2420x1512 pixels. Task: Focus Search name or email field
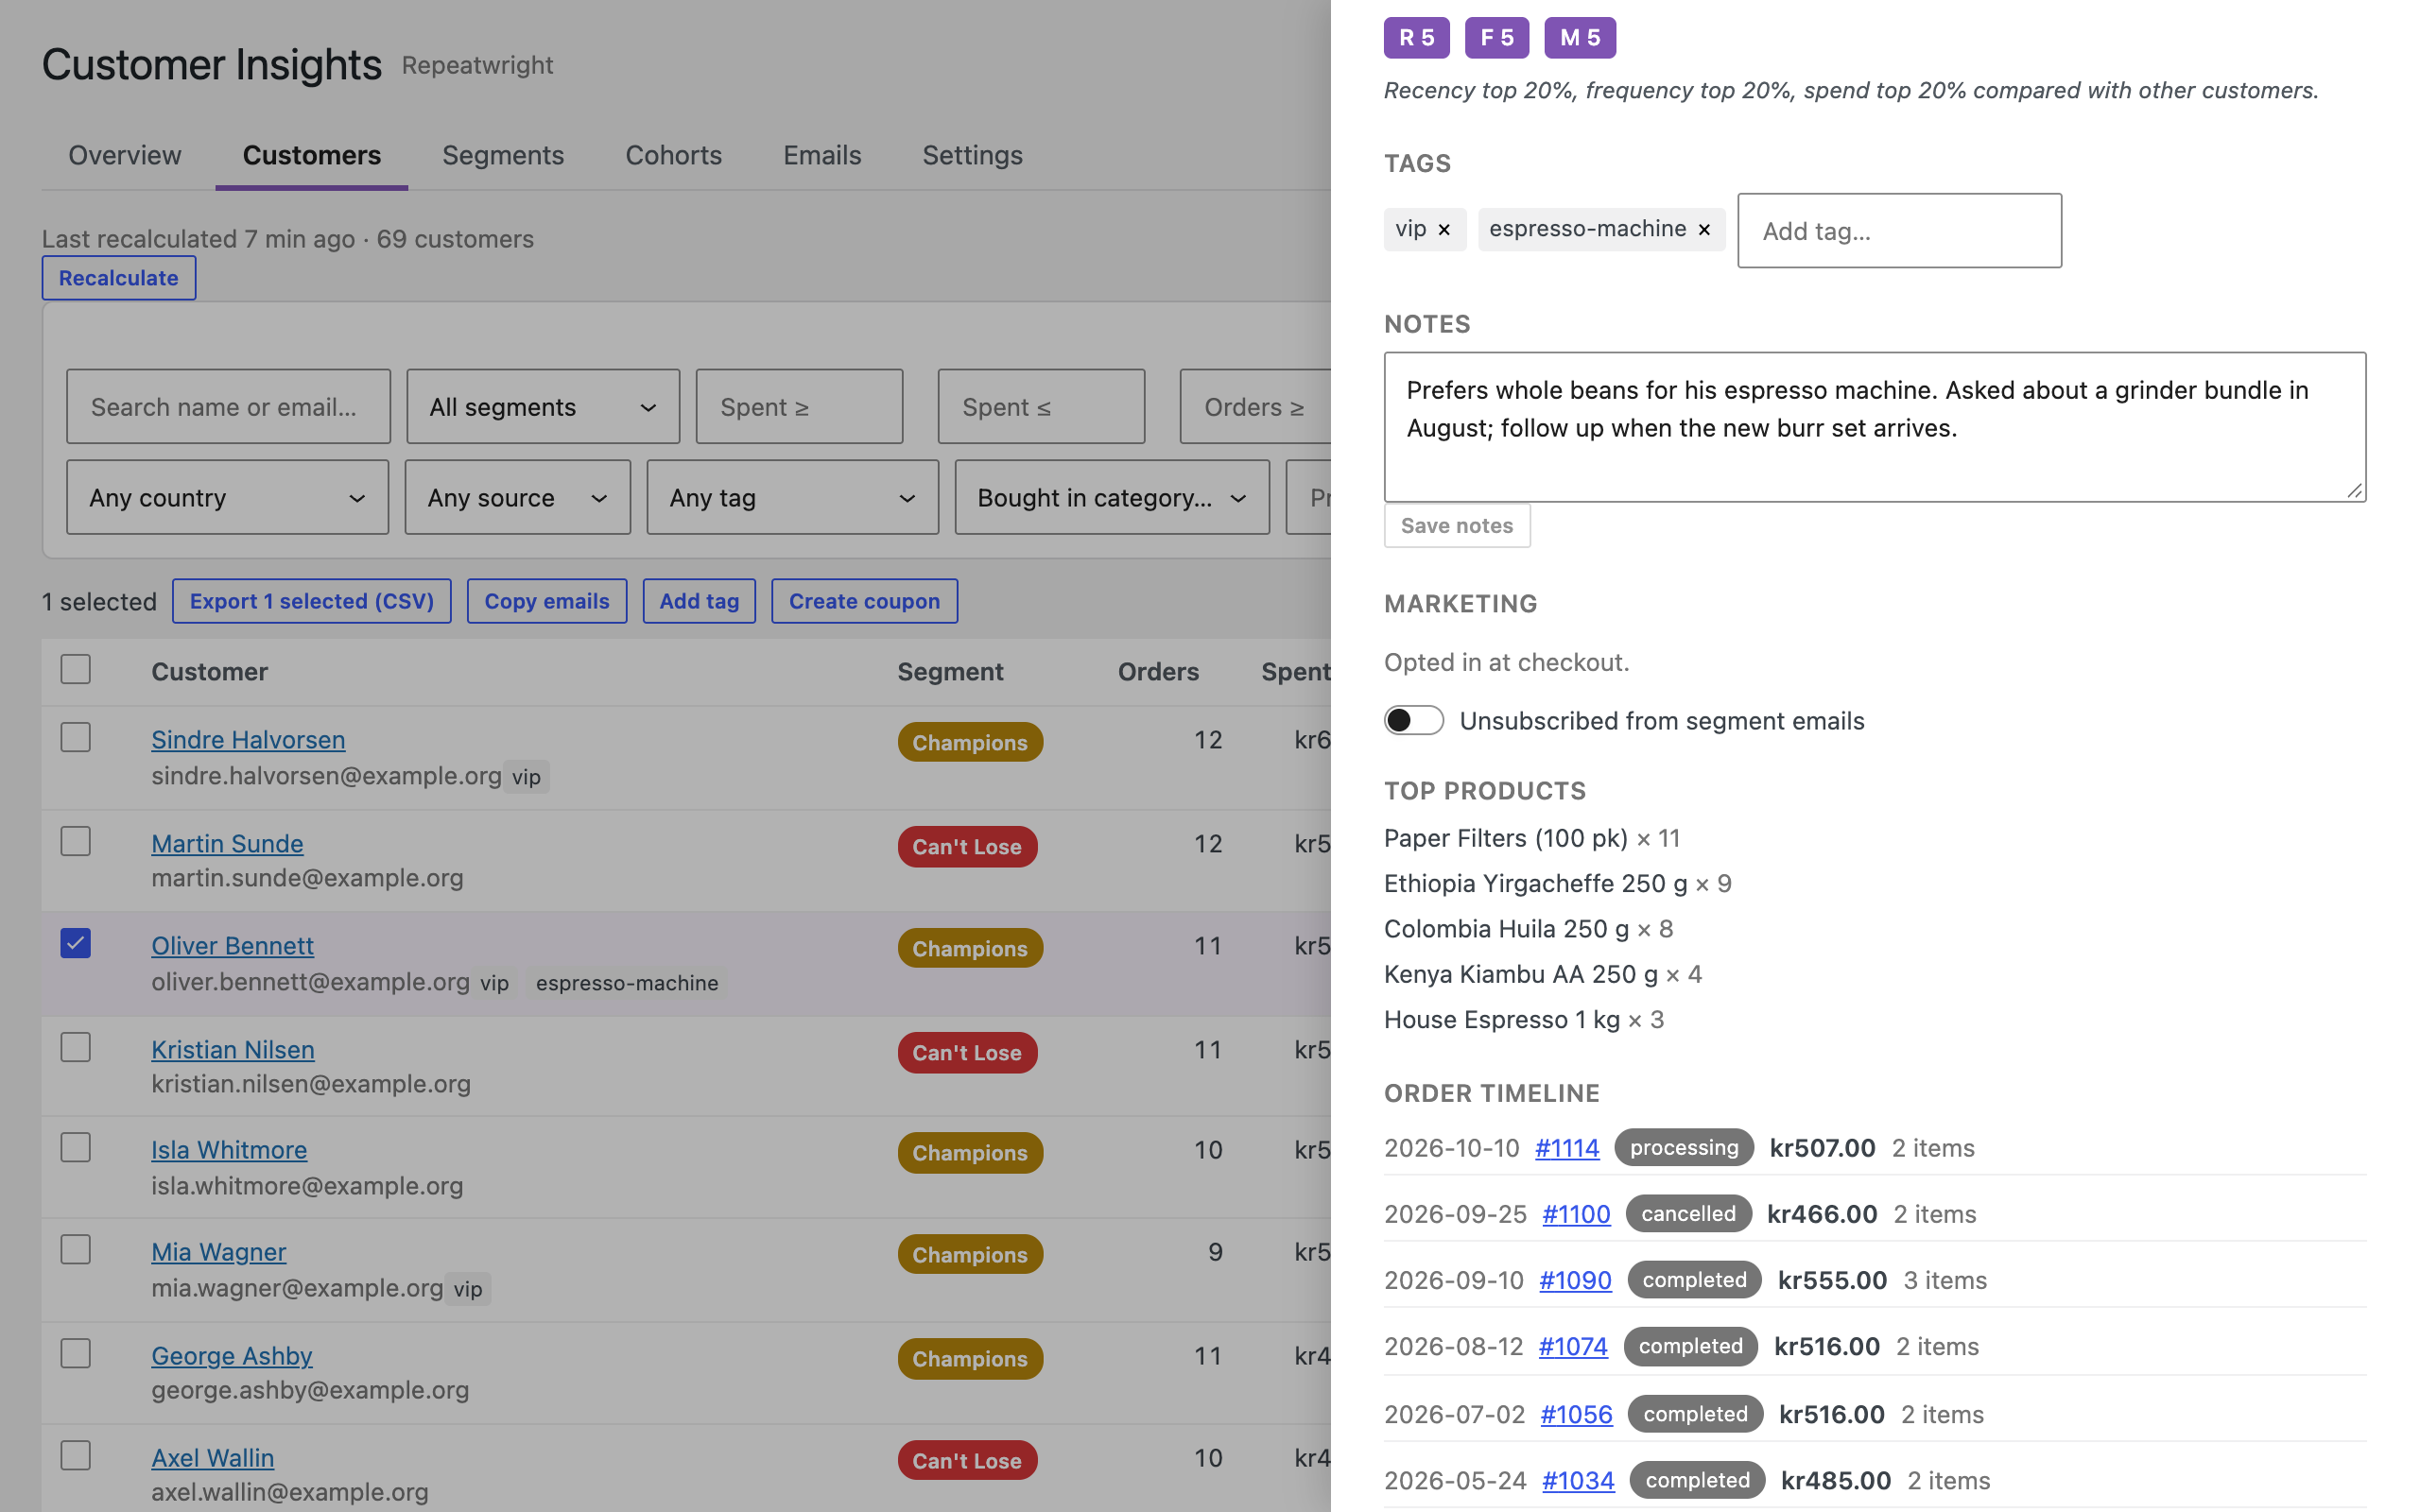pos(228,406)
